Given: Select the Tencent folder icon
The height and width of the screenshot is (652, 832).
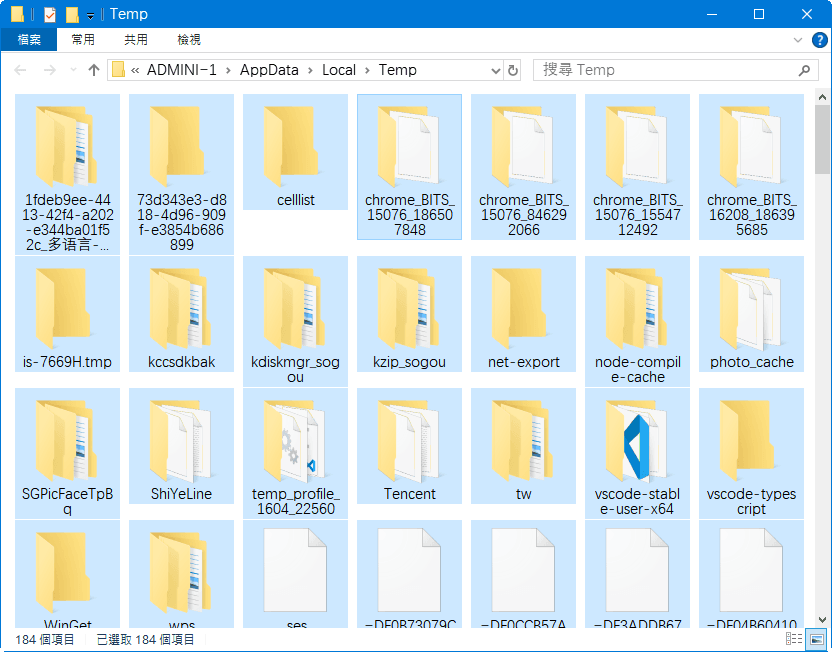Looking at the screenshot, I should pos(409,440).
